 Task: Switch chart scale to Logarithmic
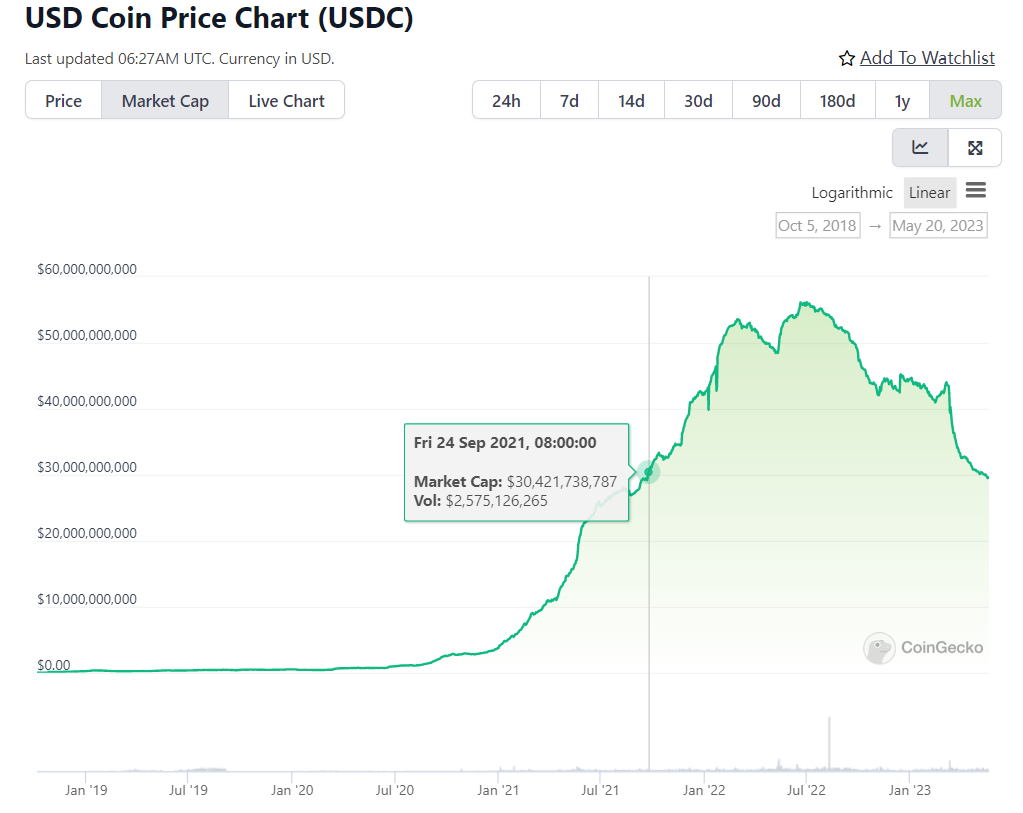click(852, 193)
